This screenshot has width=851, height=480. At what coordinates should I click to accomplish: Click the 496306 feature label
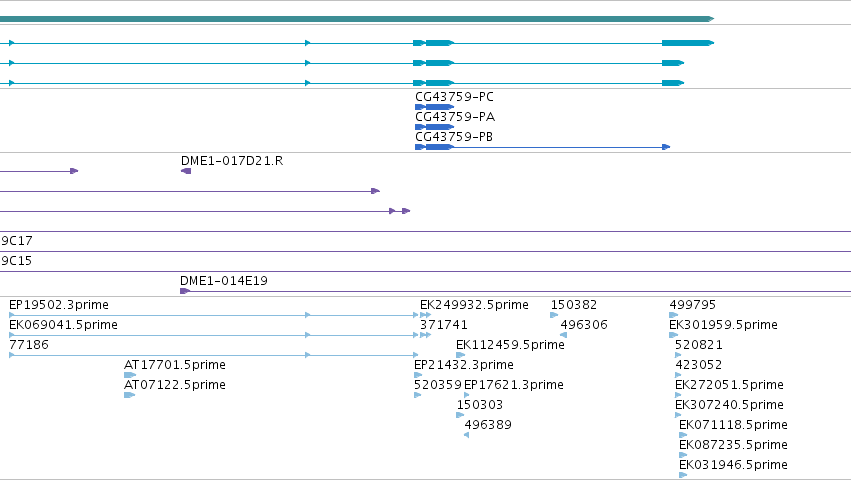[584, 325]
